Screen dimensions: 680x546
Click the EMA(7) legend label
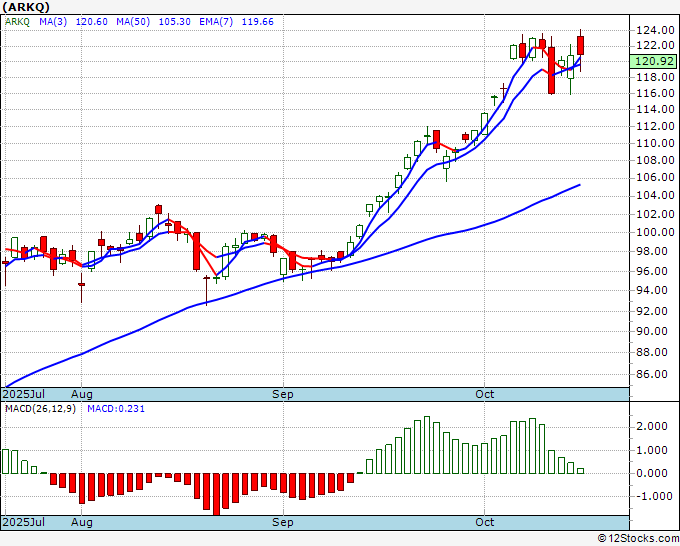(216, 22)
